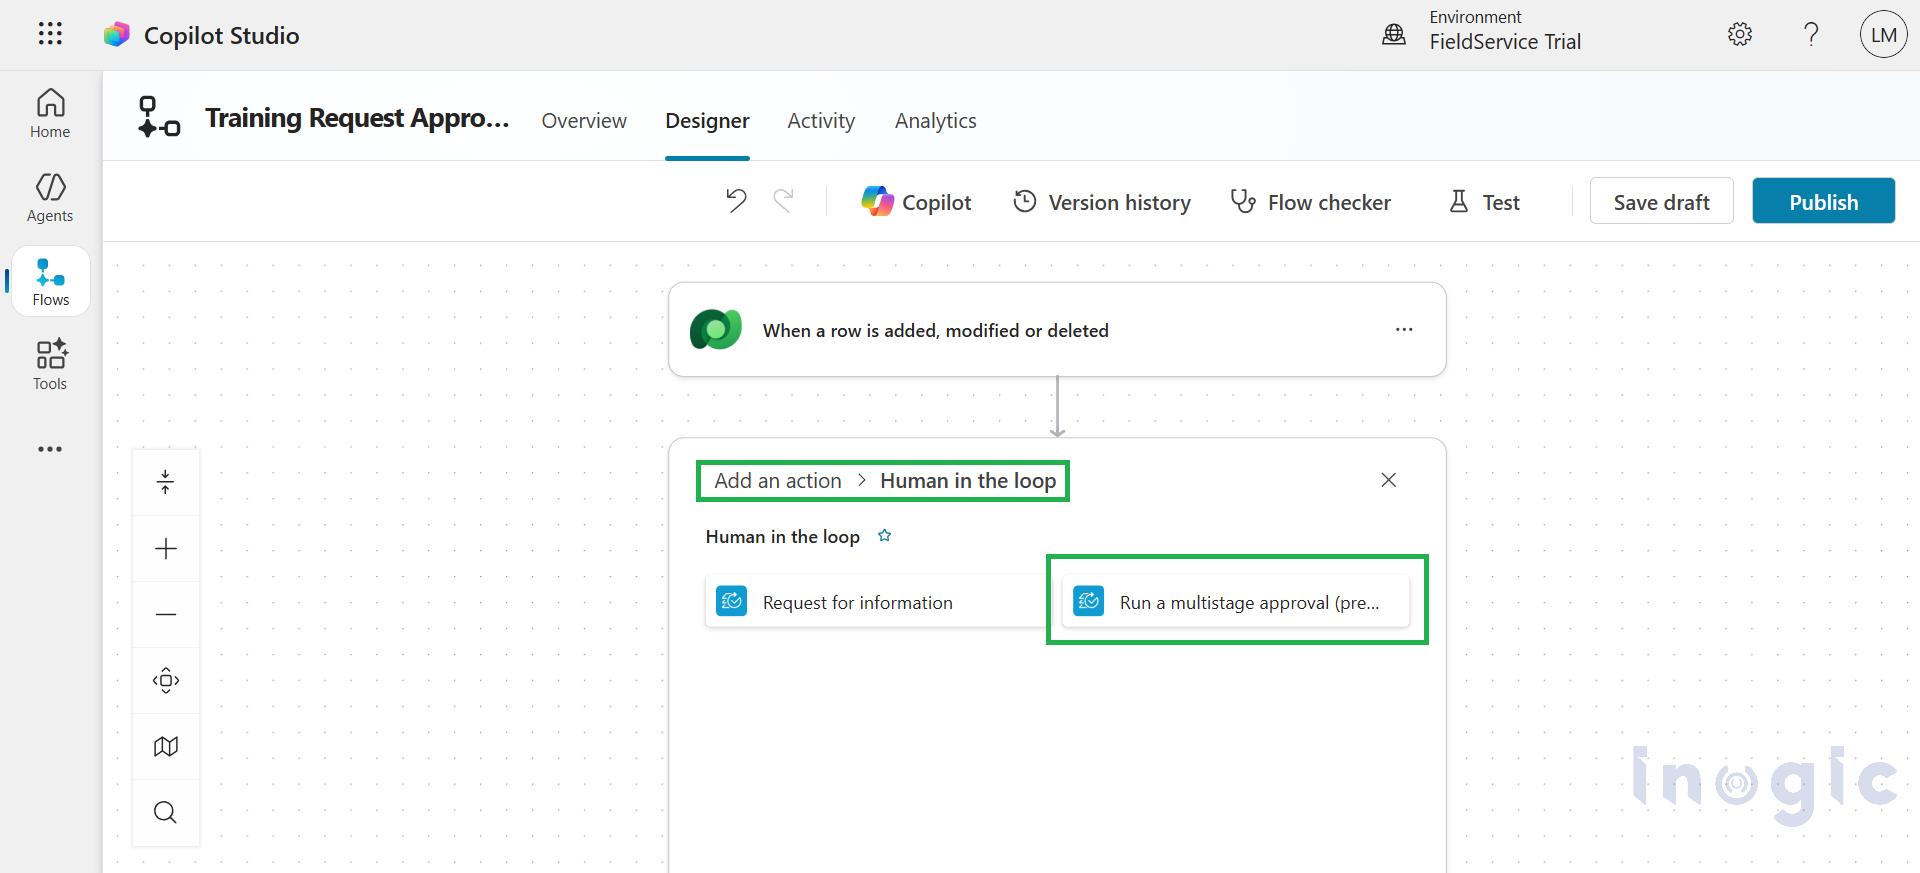Viewport: 1920px width, 873px height.
Task: Select Run a multistage approval action
Action: pos(1235,601)
